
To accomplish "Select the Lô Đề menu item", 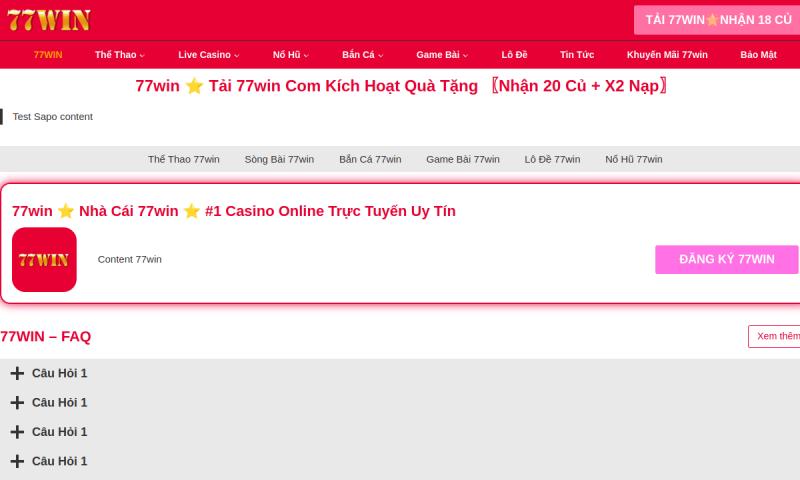I will [x=514, y=55].
